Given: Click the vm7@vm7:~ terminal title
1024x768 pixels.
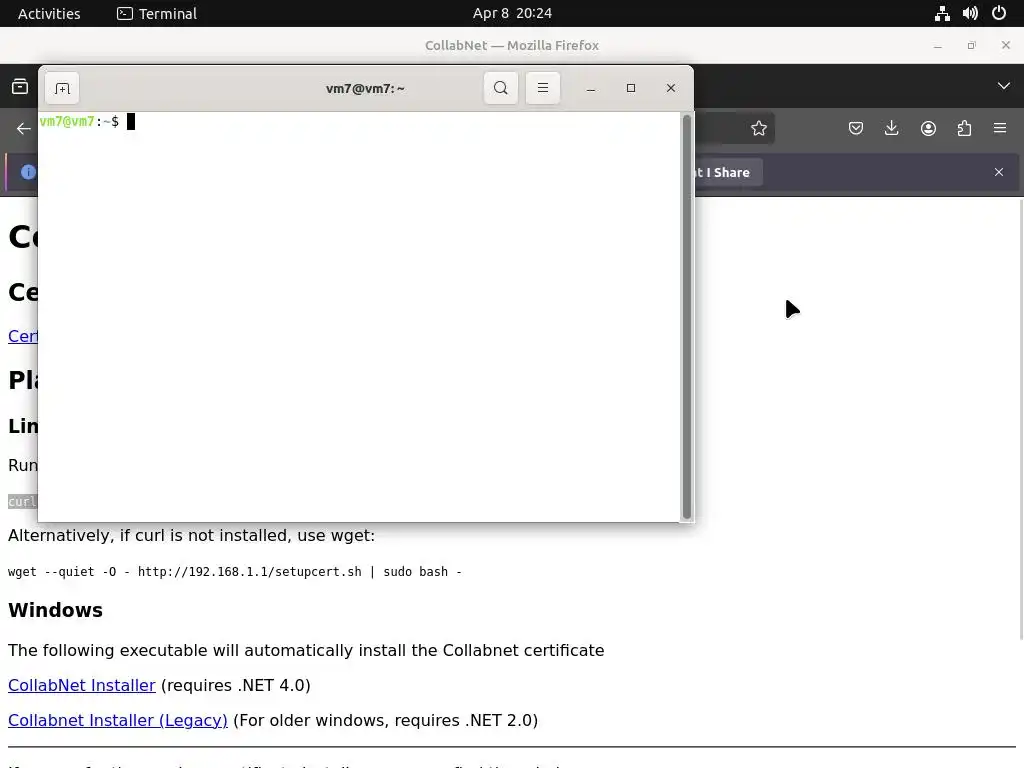Looking at the screenshot, I should (365, 89).
